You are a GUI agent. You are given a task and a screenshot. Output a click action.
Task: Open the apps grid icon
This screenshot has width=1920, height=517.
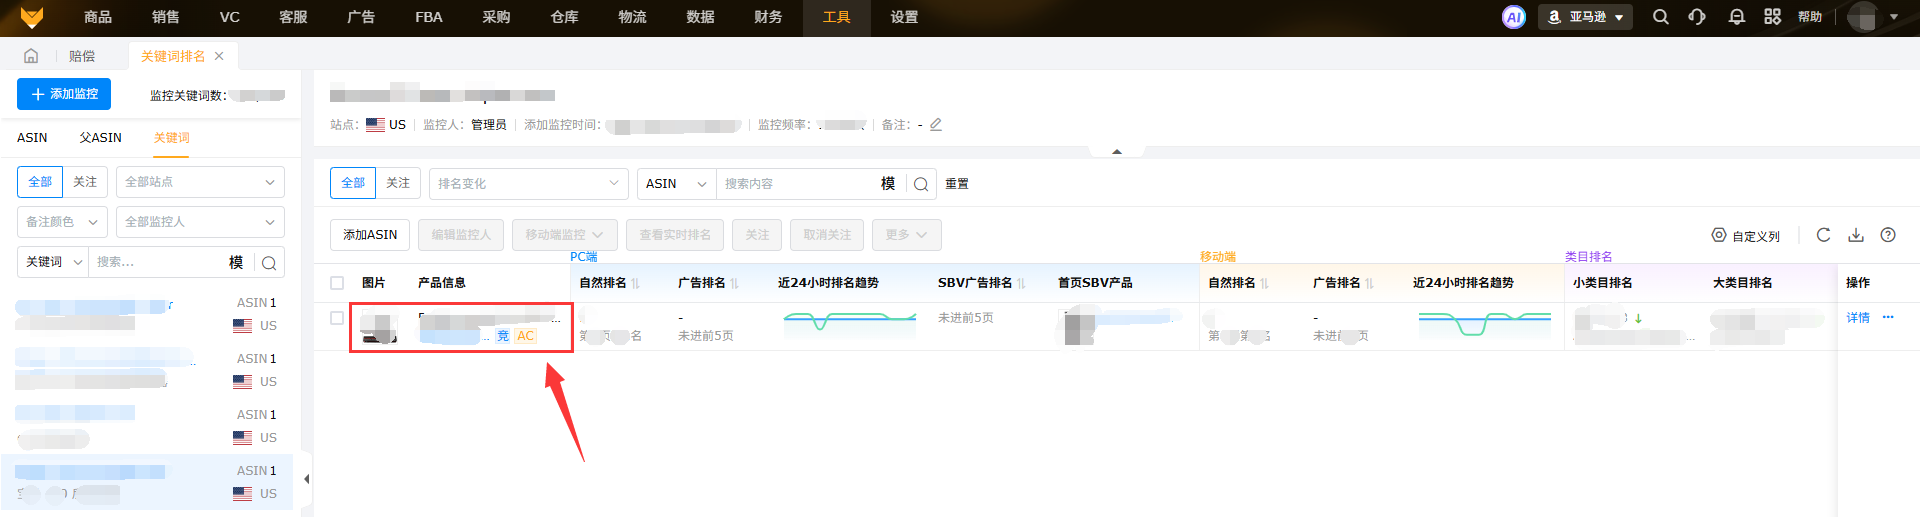click(x=1773, y=17)
